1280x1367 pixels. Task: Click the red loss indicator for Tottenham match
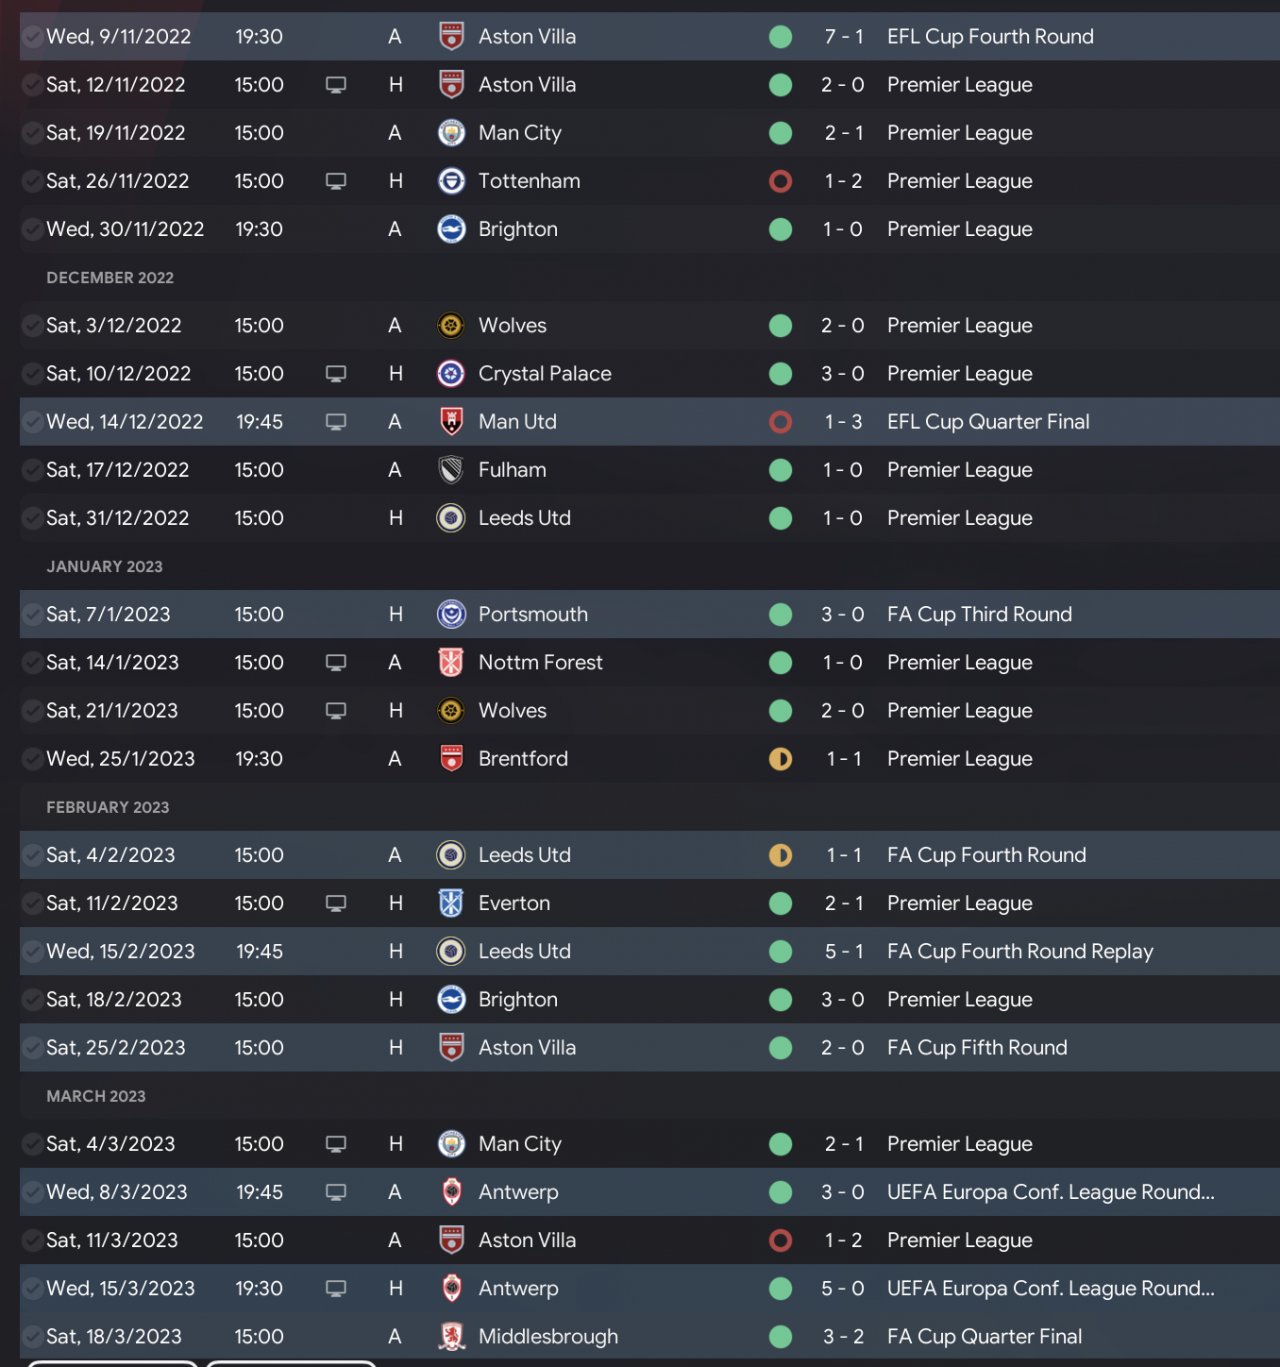[780, 181]
